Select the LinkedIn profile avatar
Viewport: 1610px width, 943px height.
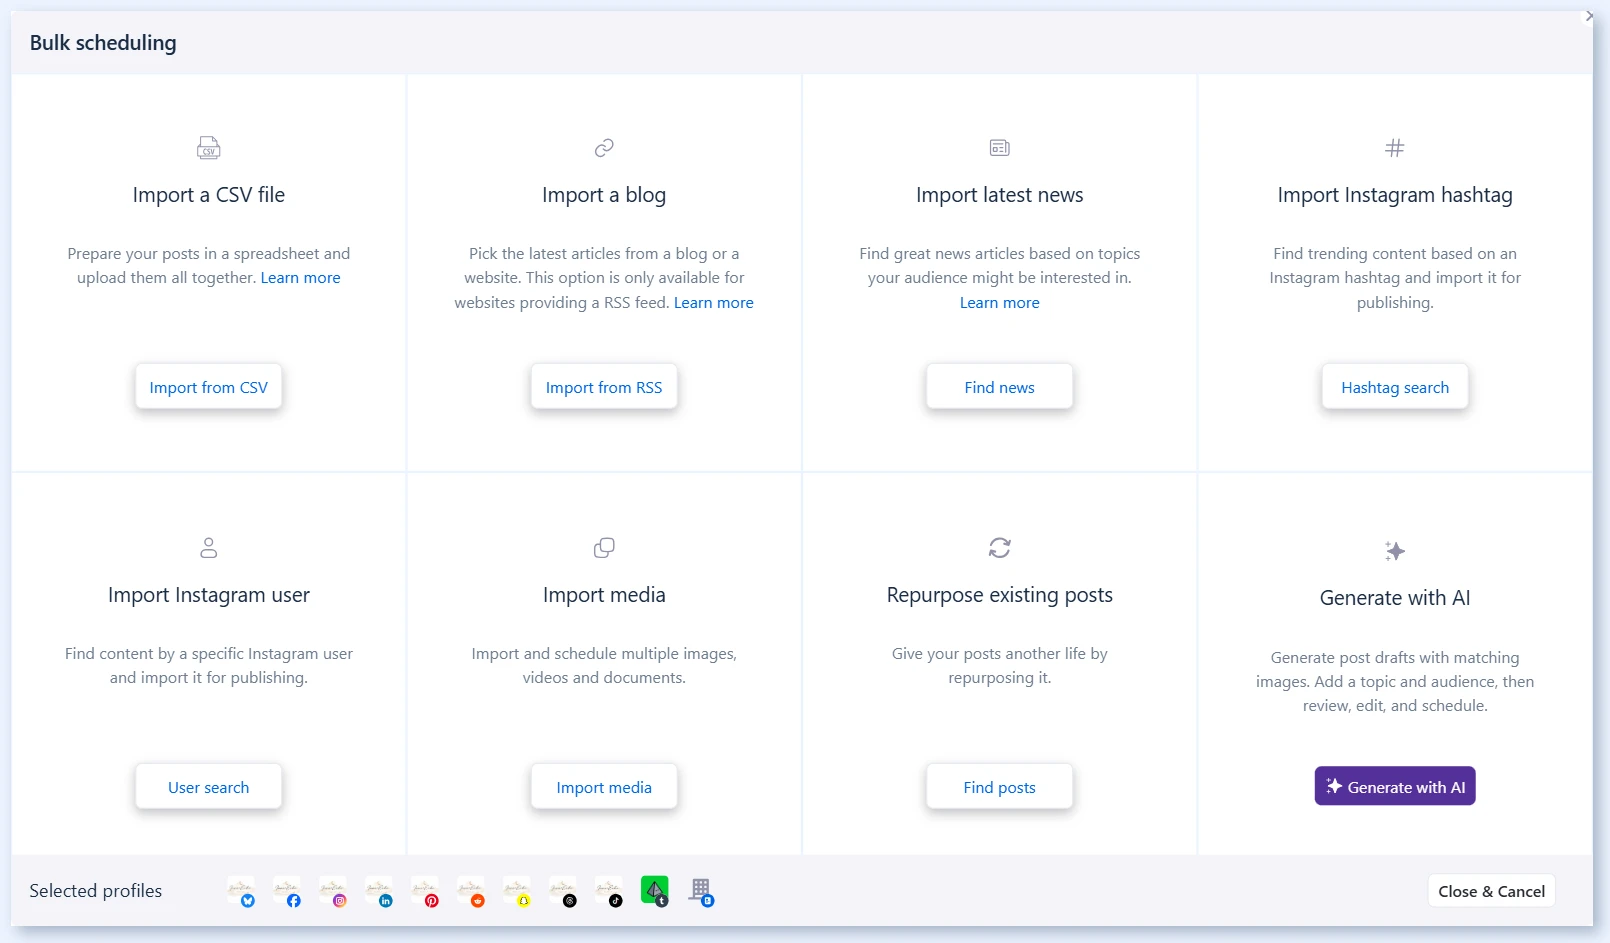tap(379, 890)
